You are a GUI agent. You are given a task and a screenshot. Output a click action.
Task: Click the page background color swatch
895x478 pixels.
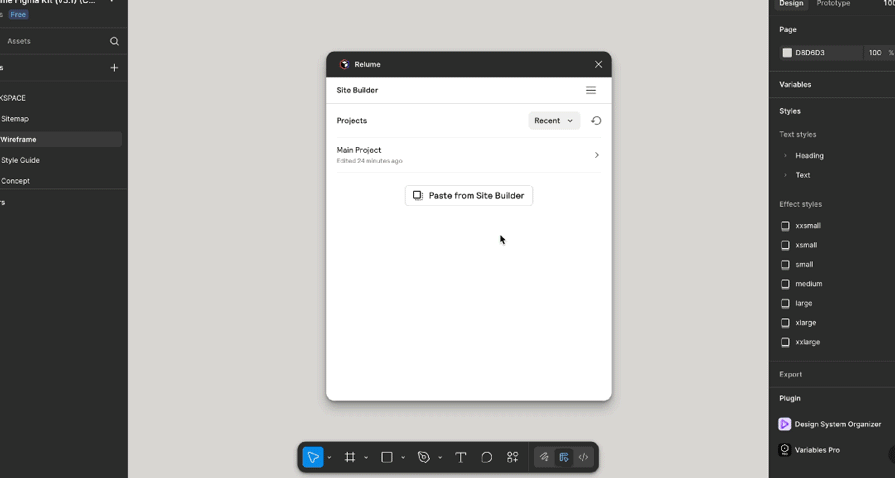(787, 53)
